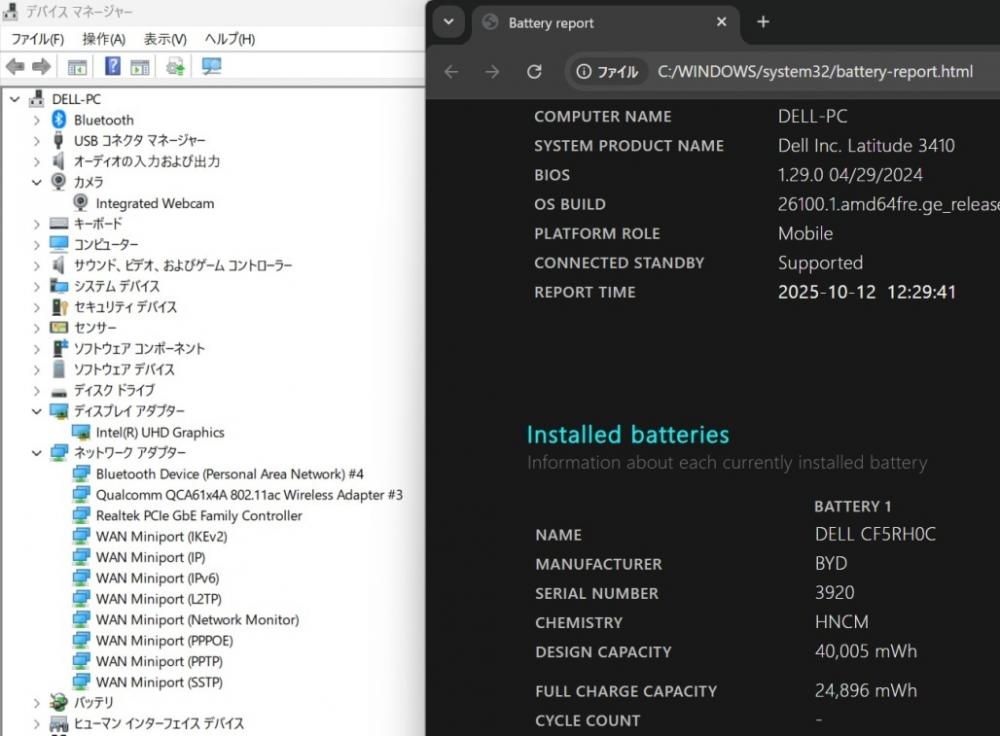Click the browser back arrow
1000x736 pixels.
(x=451, y=72)
